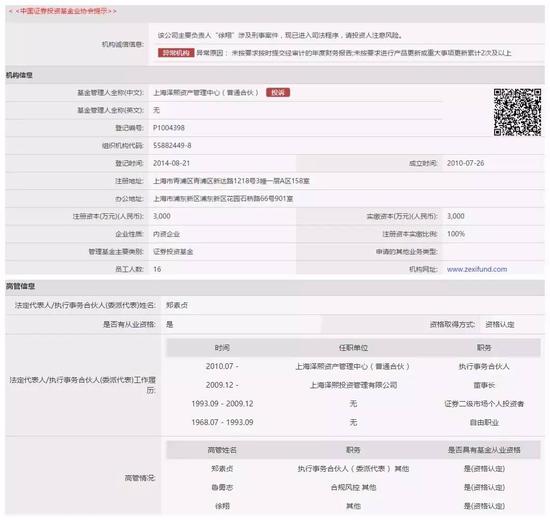Screen dimensions: 550x520
Task: Click the 高管姓名 column header
Action: tap(222, 450)
